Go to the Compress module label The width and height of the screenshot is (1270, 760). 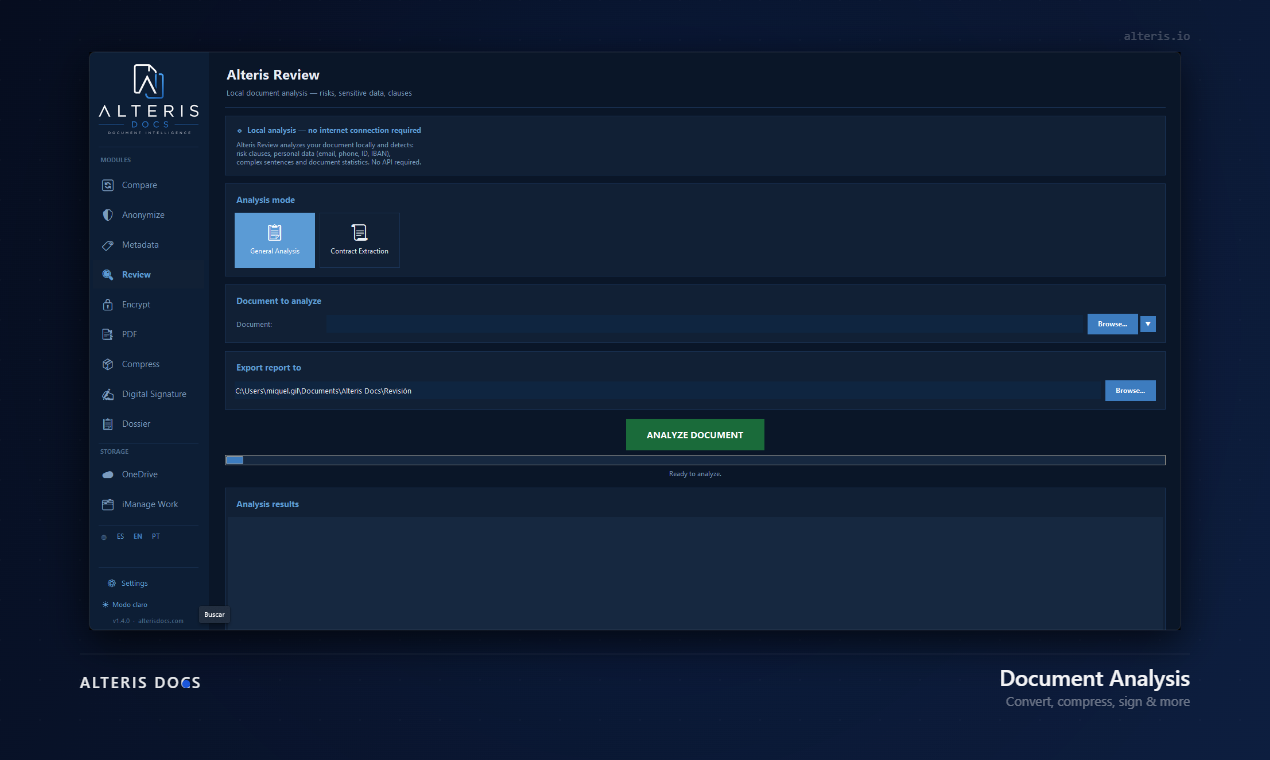coord(141,365)
